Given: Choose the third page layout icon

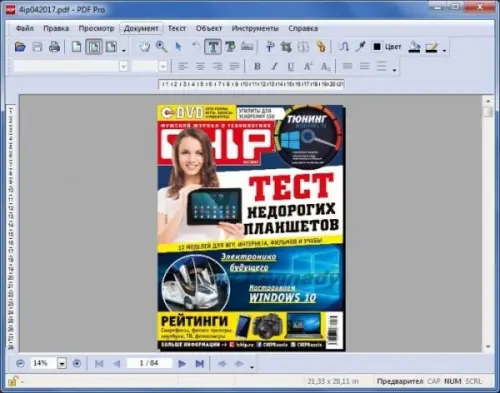Looking at the screenshot, I should 111,47.
